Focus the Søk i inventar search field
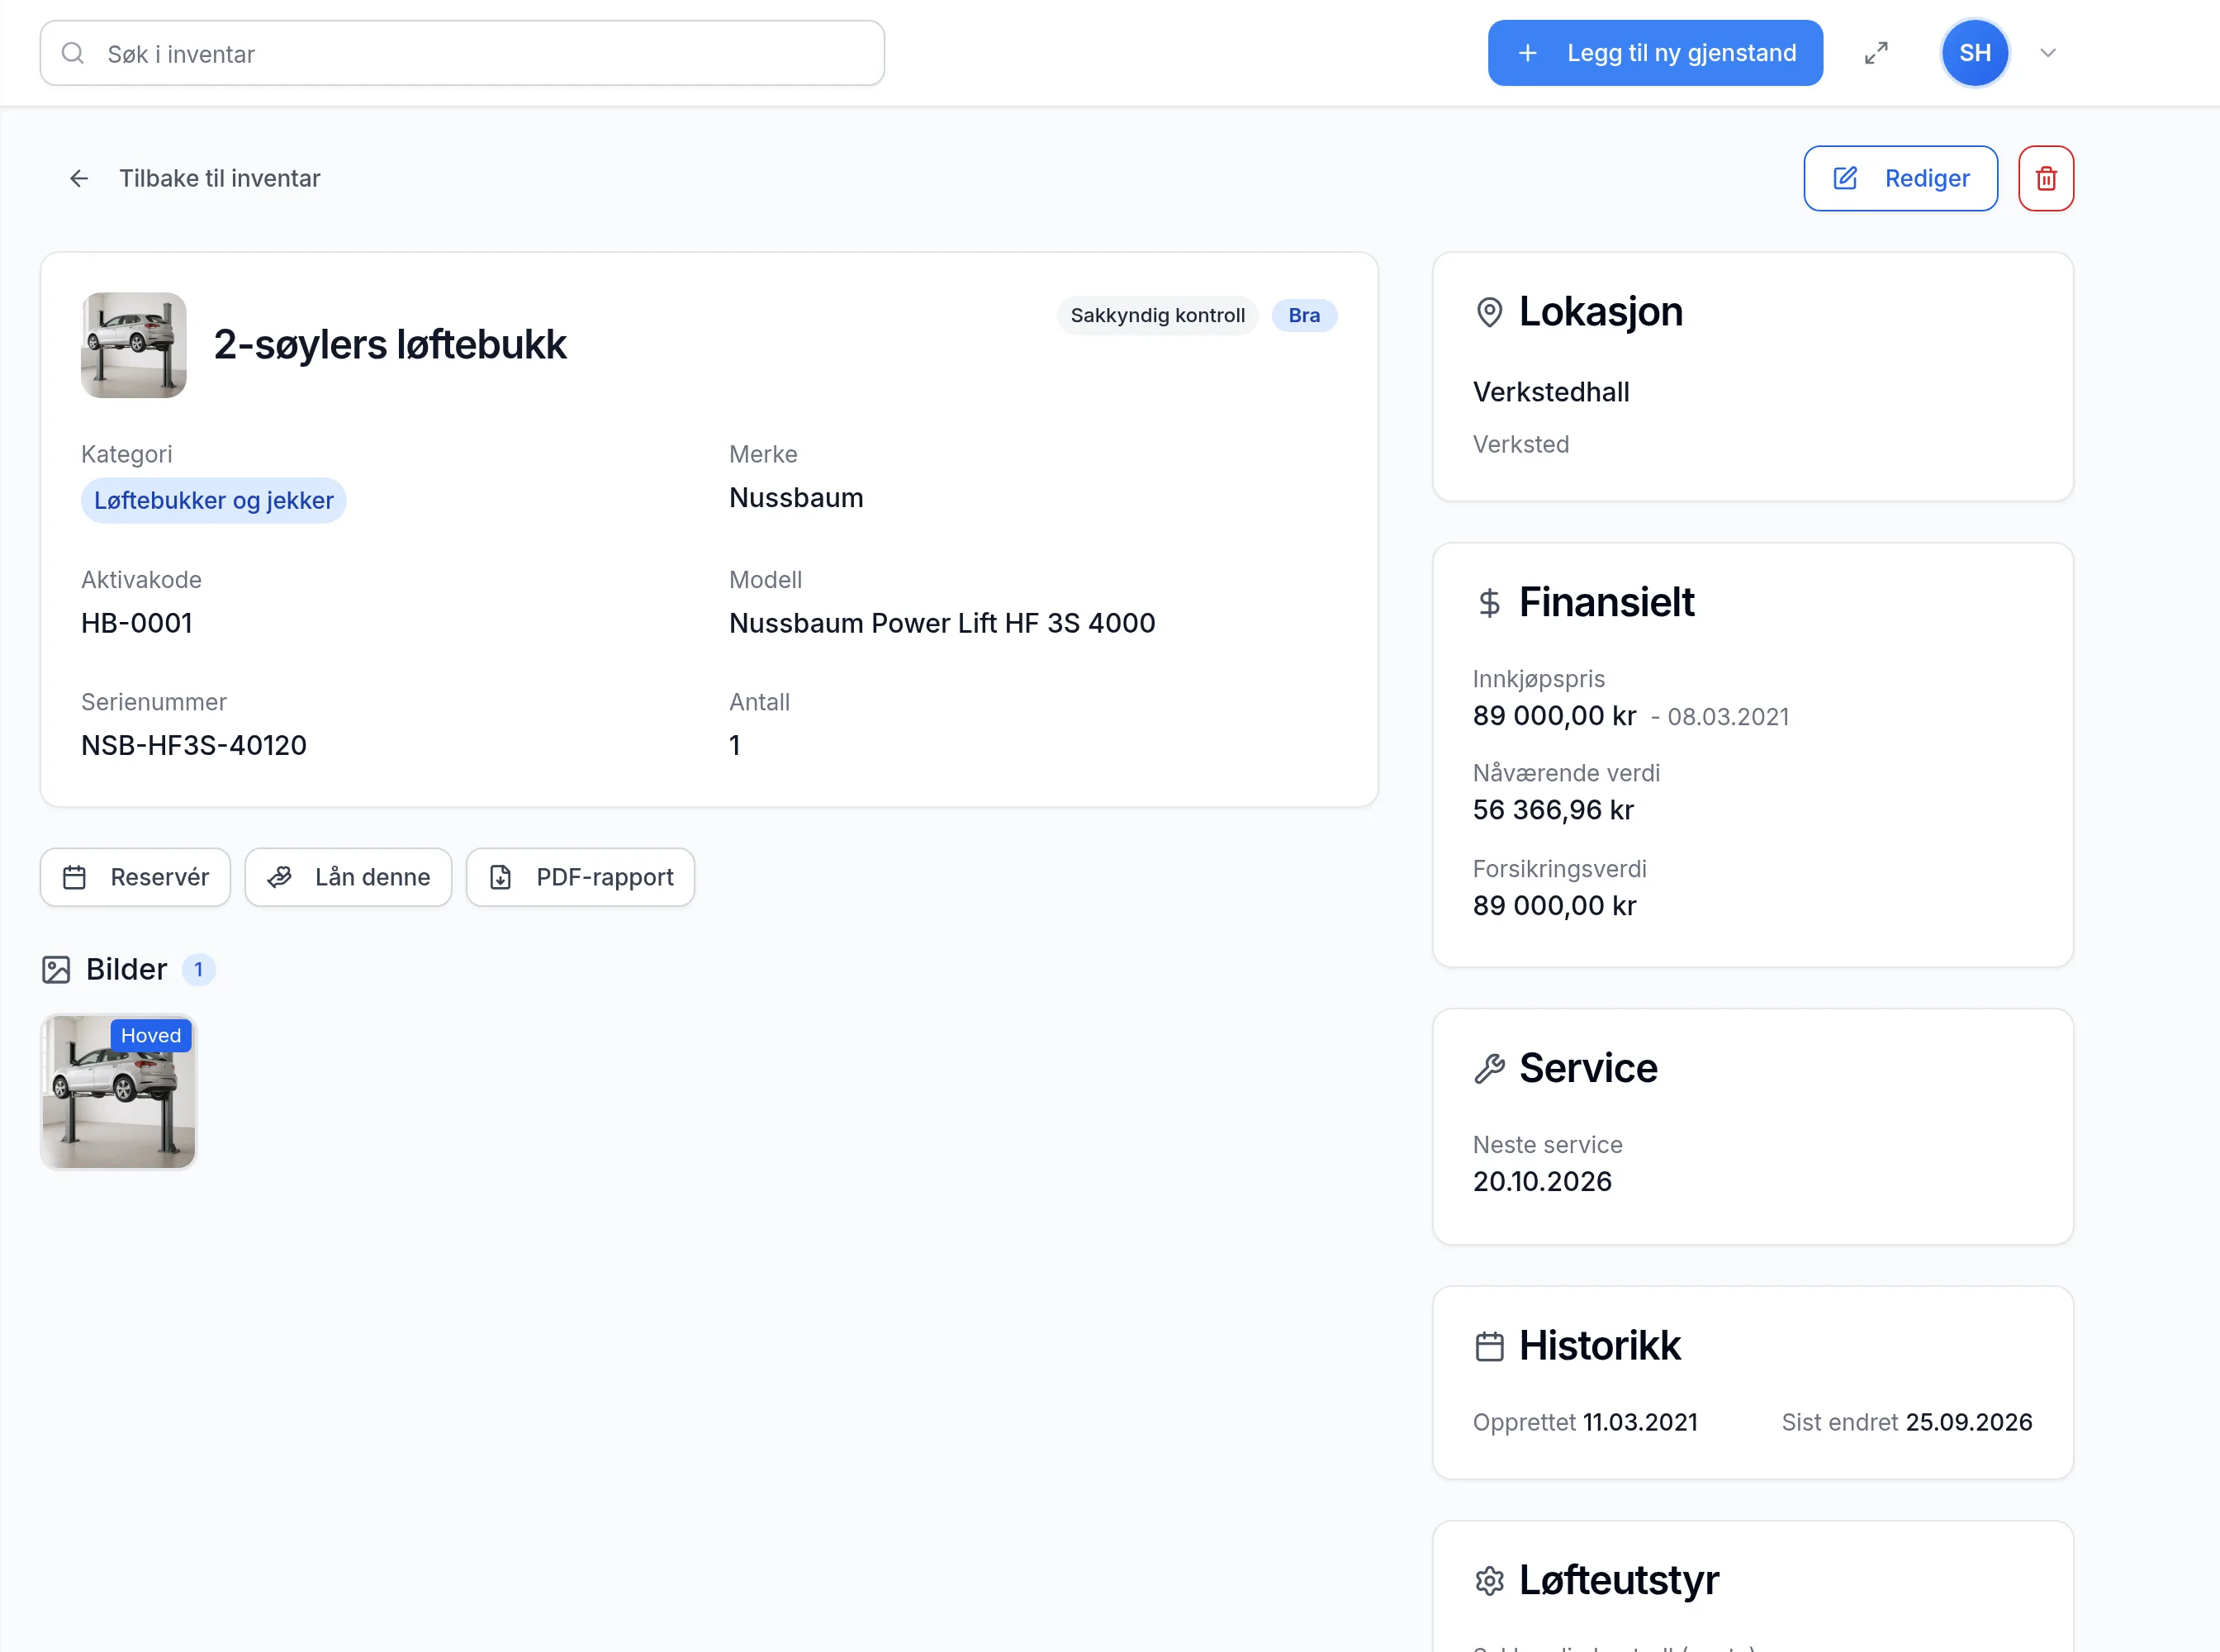The width and height of the screenshot is (2220, 1652). pos(462,53)
